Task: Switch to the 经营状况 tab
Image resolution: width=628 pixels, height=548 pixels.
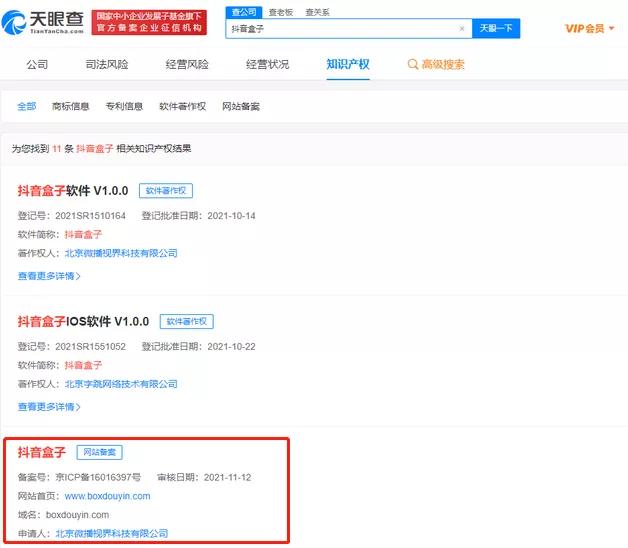Action: [x=268, y=64]
